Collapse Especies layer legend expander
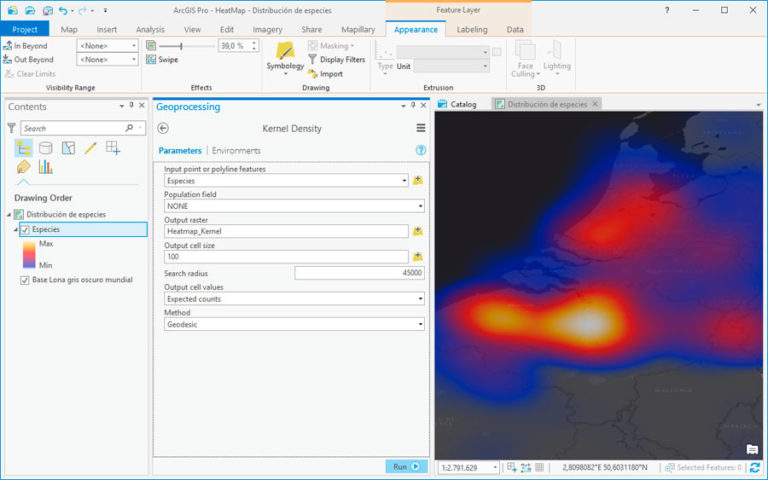 tap(16, 229)
